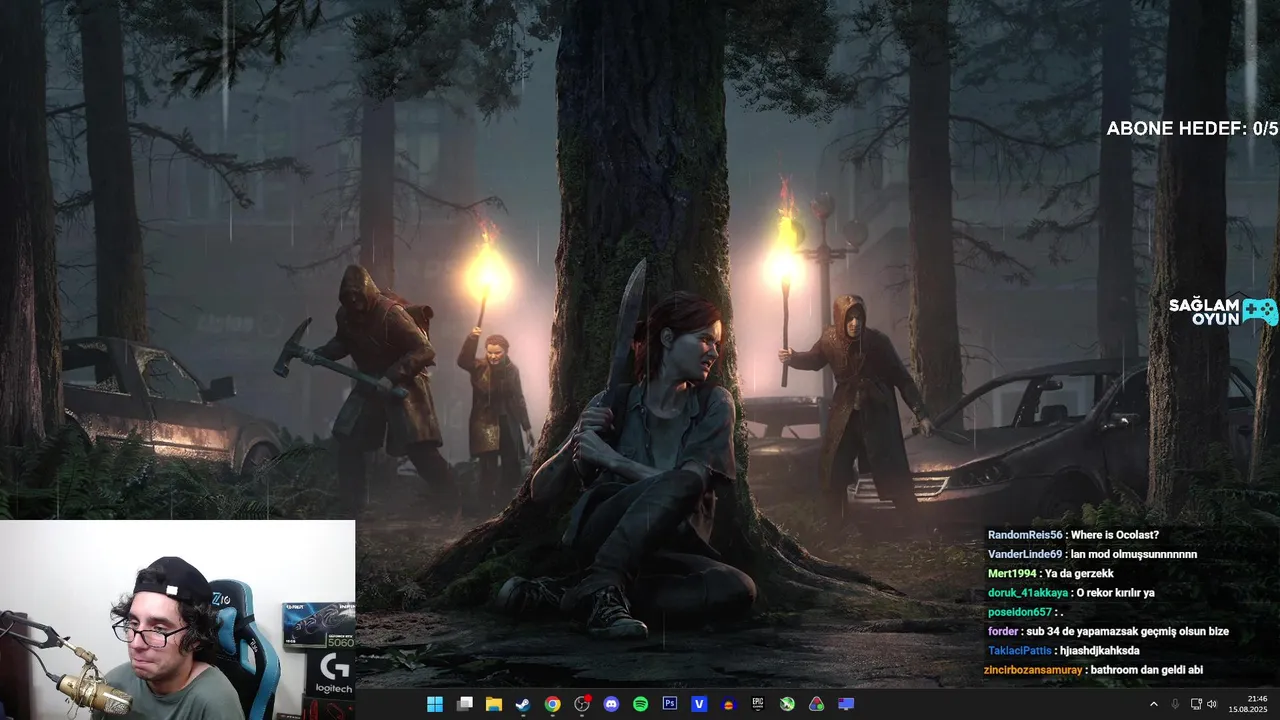The width and height of the screenshot is (1280, 720).
Task: Open the colorful triangle app in the taskbar
Action: point(817,704)
